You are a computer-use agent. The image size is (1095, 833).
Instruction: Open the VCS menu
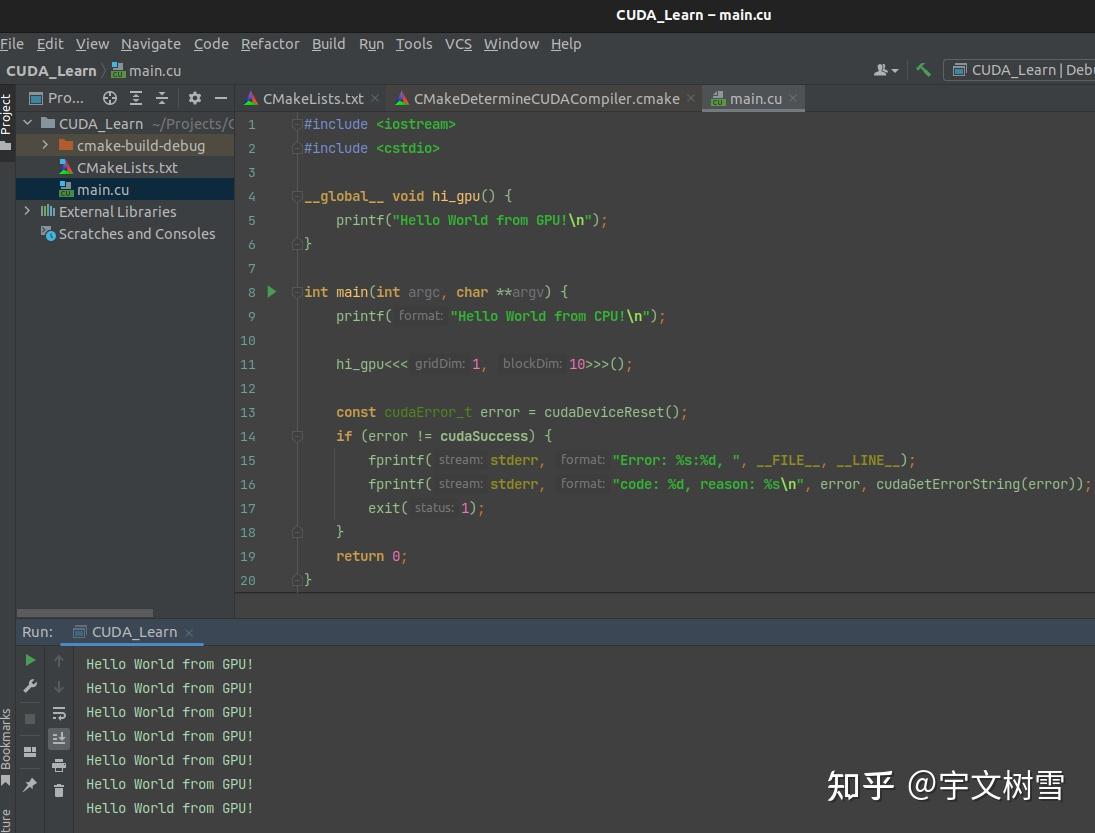458,44
